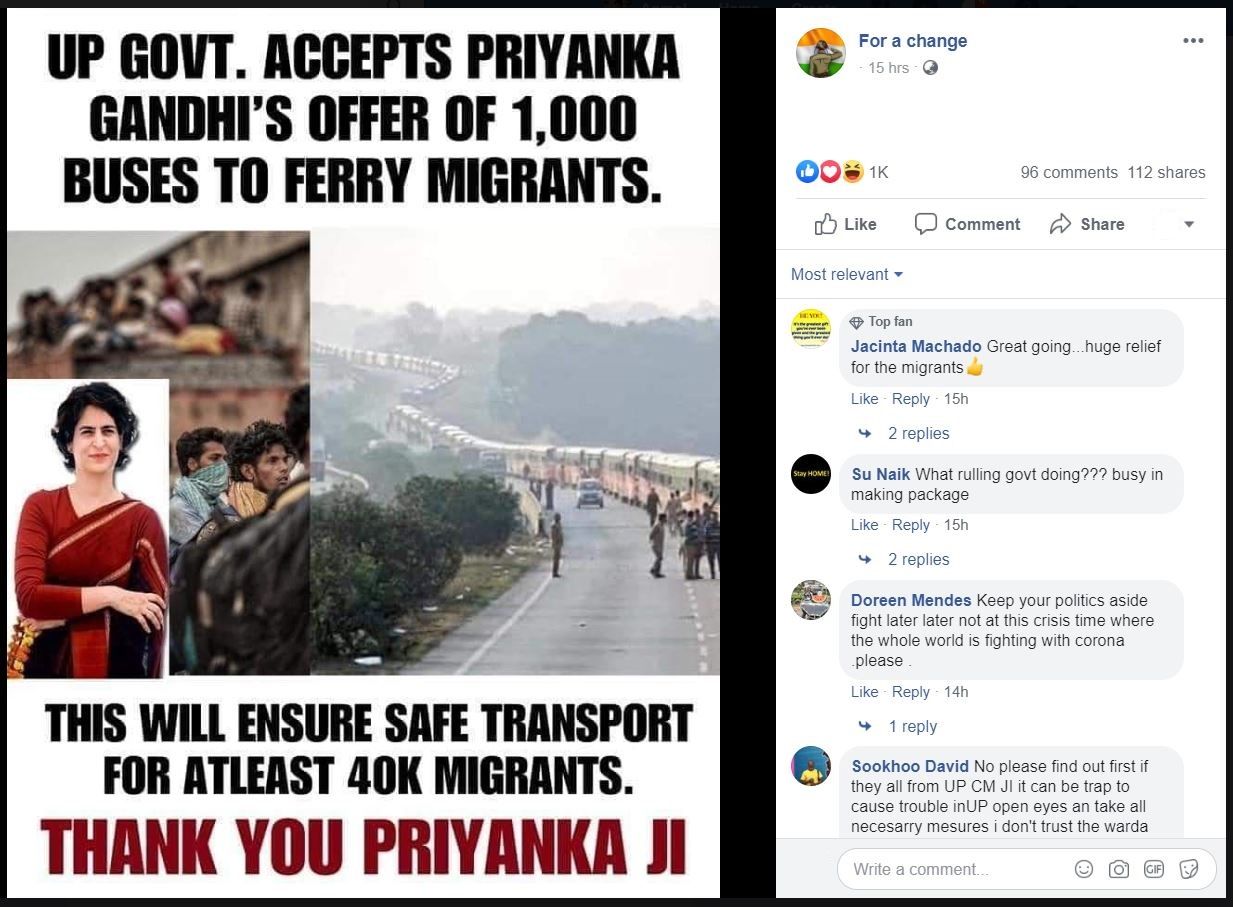
Task: Expand 2 replies under Jacinta Machado's comment
Action: 918,433
